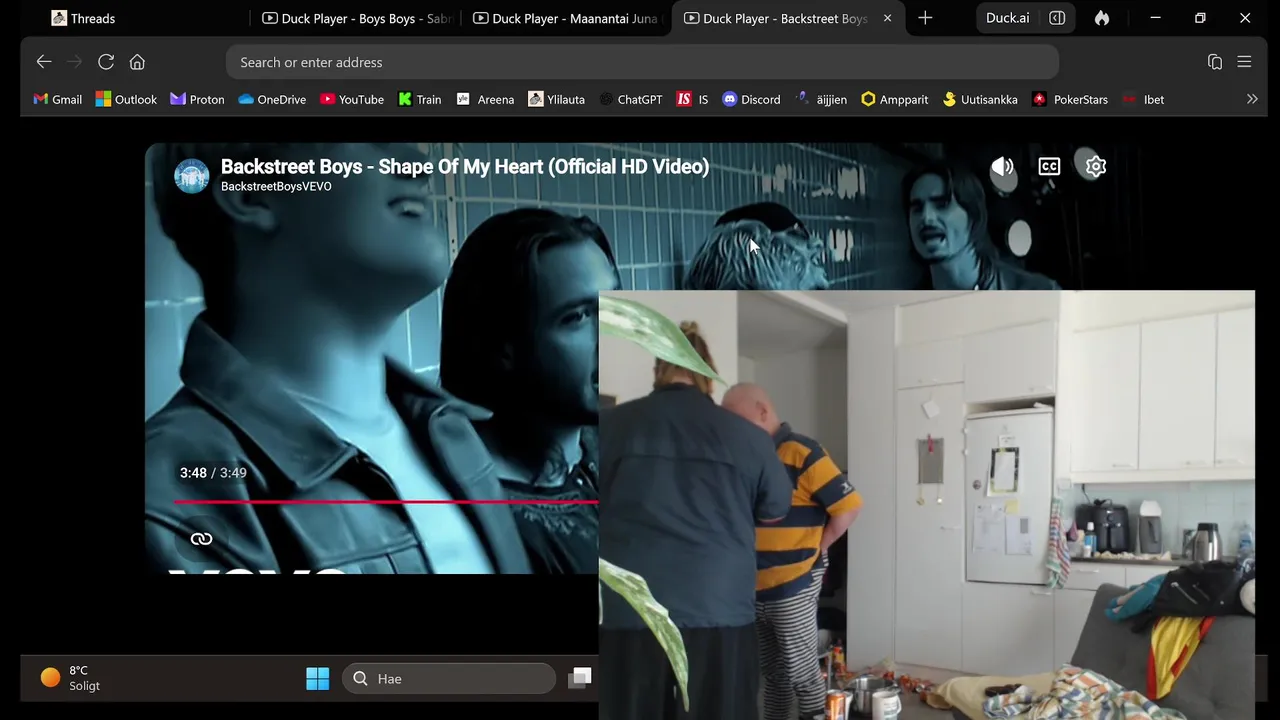
Task: Open the Areena bookmark
Action: pos(485,99)
